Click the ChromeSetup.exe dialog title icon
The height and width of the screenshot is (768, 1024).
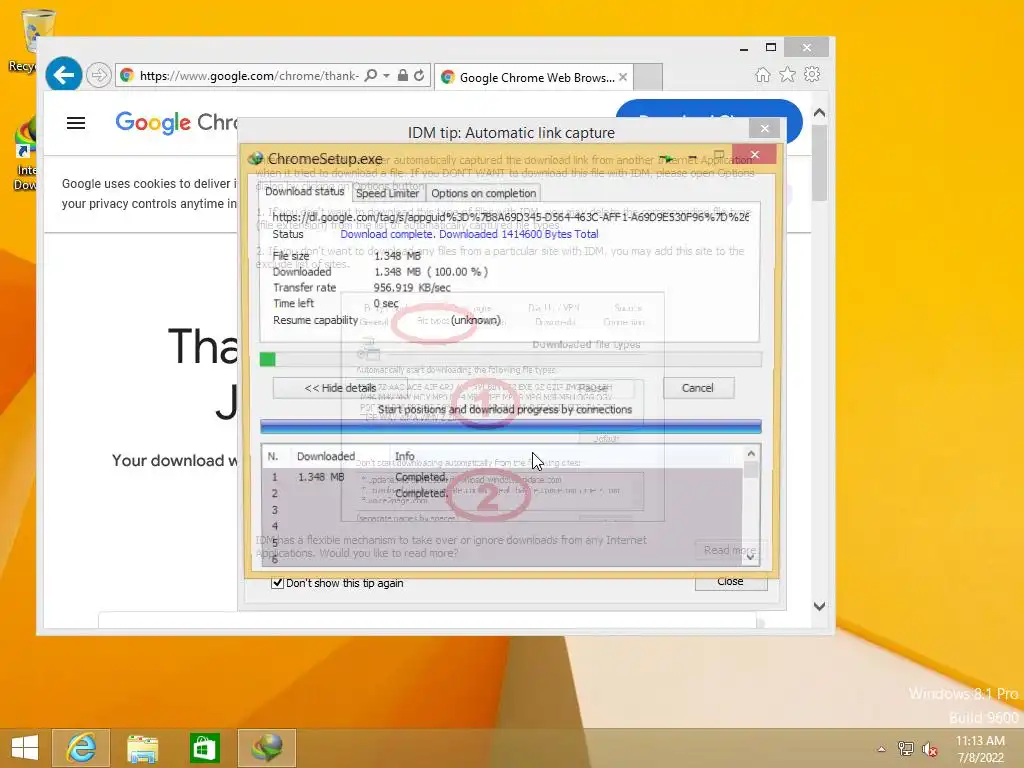[x=256, y=159]
